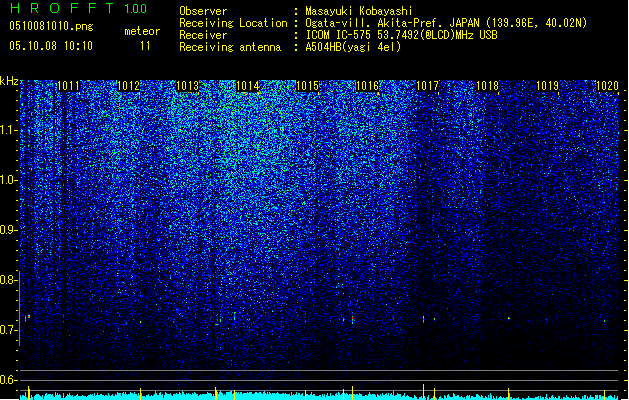Viewport: 629px width, 400px height.
Task: Click the 0.7 kHz axis label
Action: click(x=7, y=330)
